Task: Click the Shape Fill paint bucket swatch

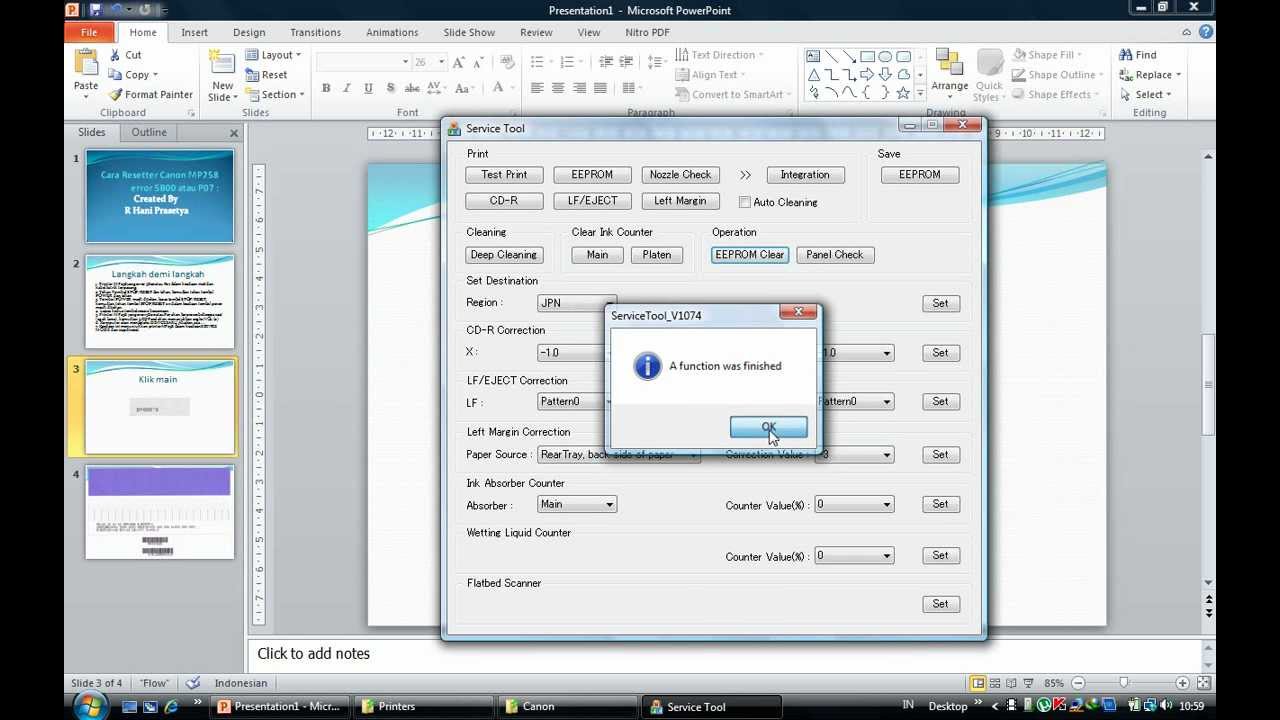Action: click(1019, 55)
